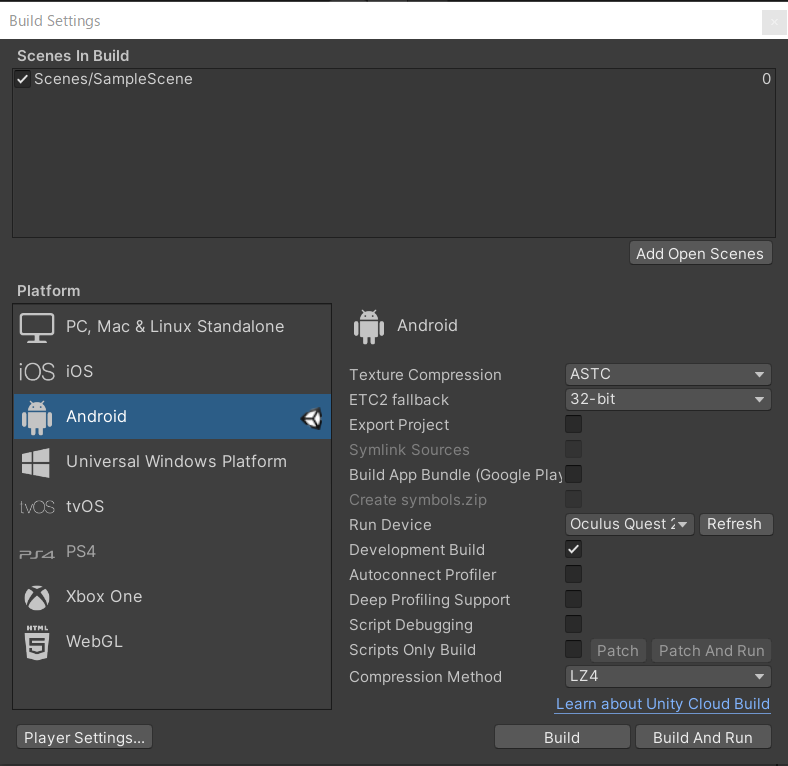Click the Windows logo for Universal Windows Platform

[36, 462]
